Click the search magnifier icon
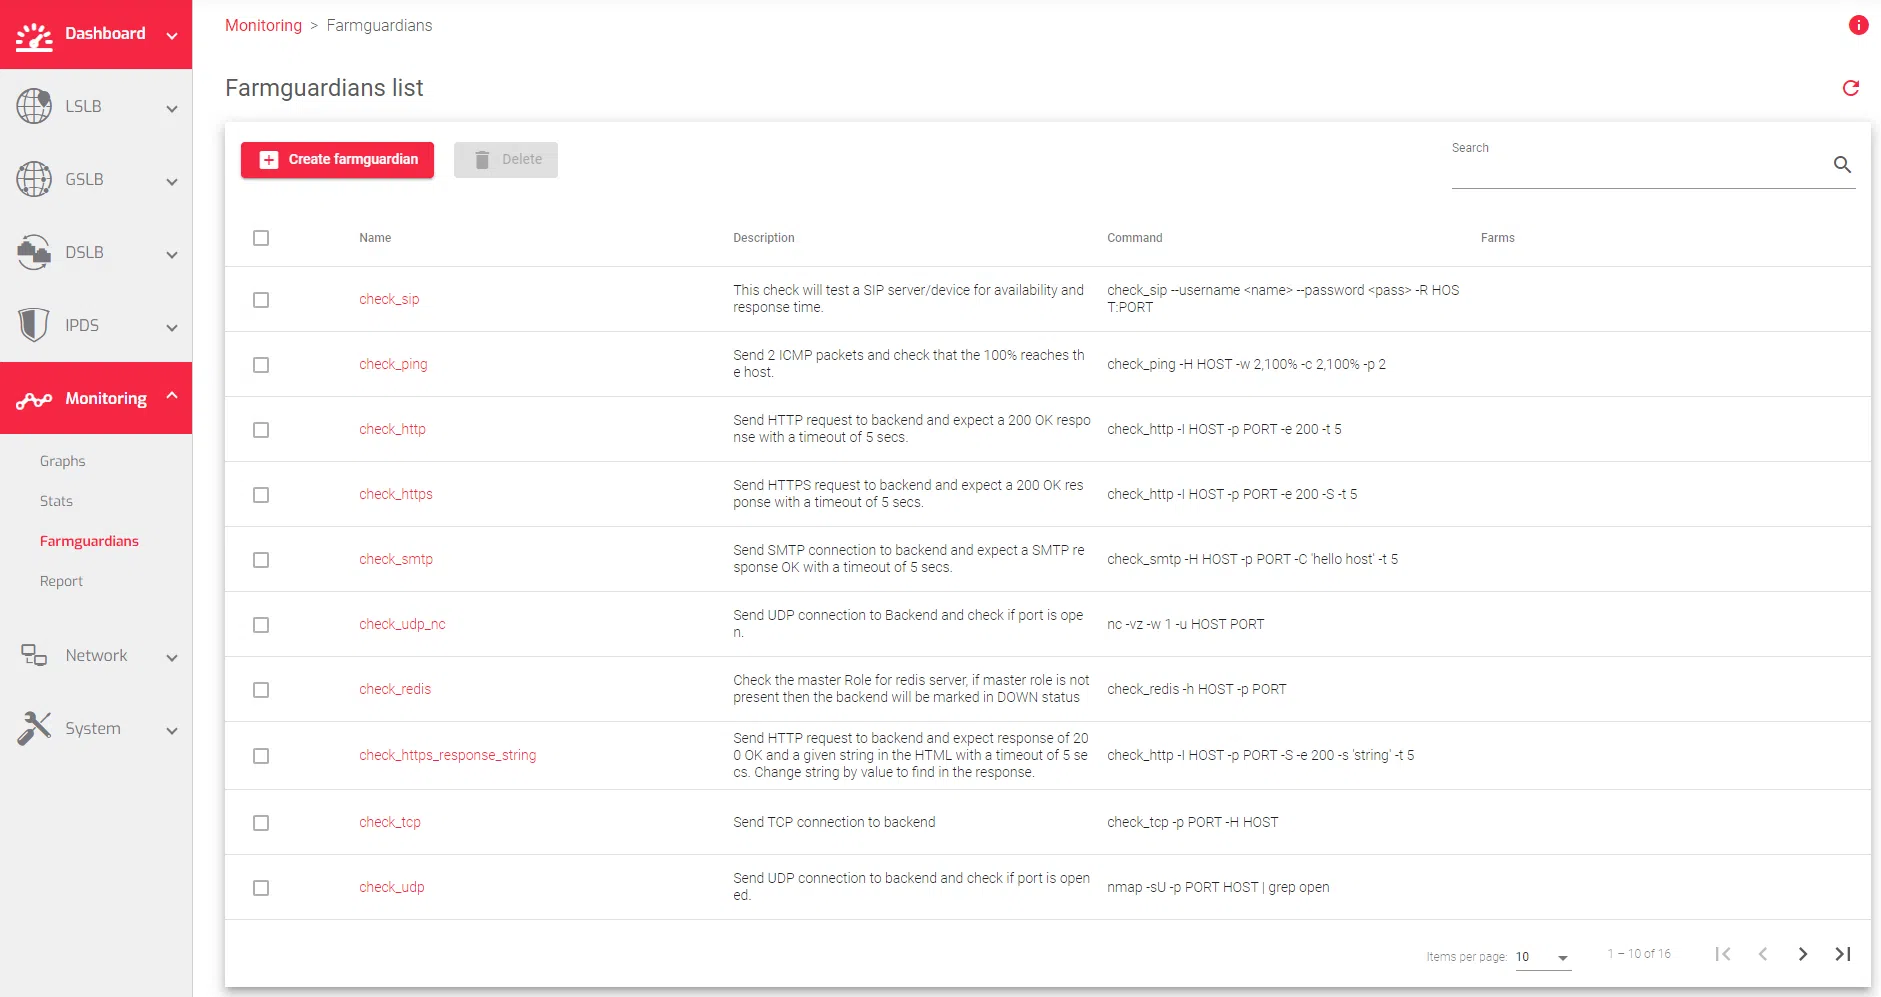Image resolution: width=1881 pixels, height=997 pixels. (1842, 165)
